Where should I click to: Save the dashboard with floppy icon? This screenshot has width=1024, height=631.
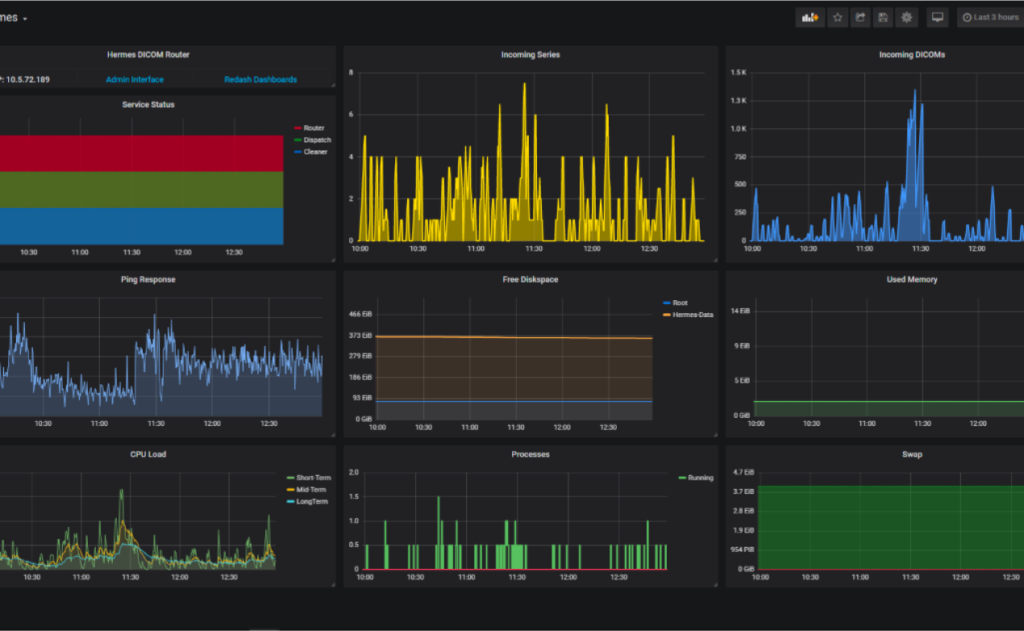[x=883, y=17]
